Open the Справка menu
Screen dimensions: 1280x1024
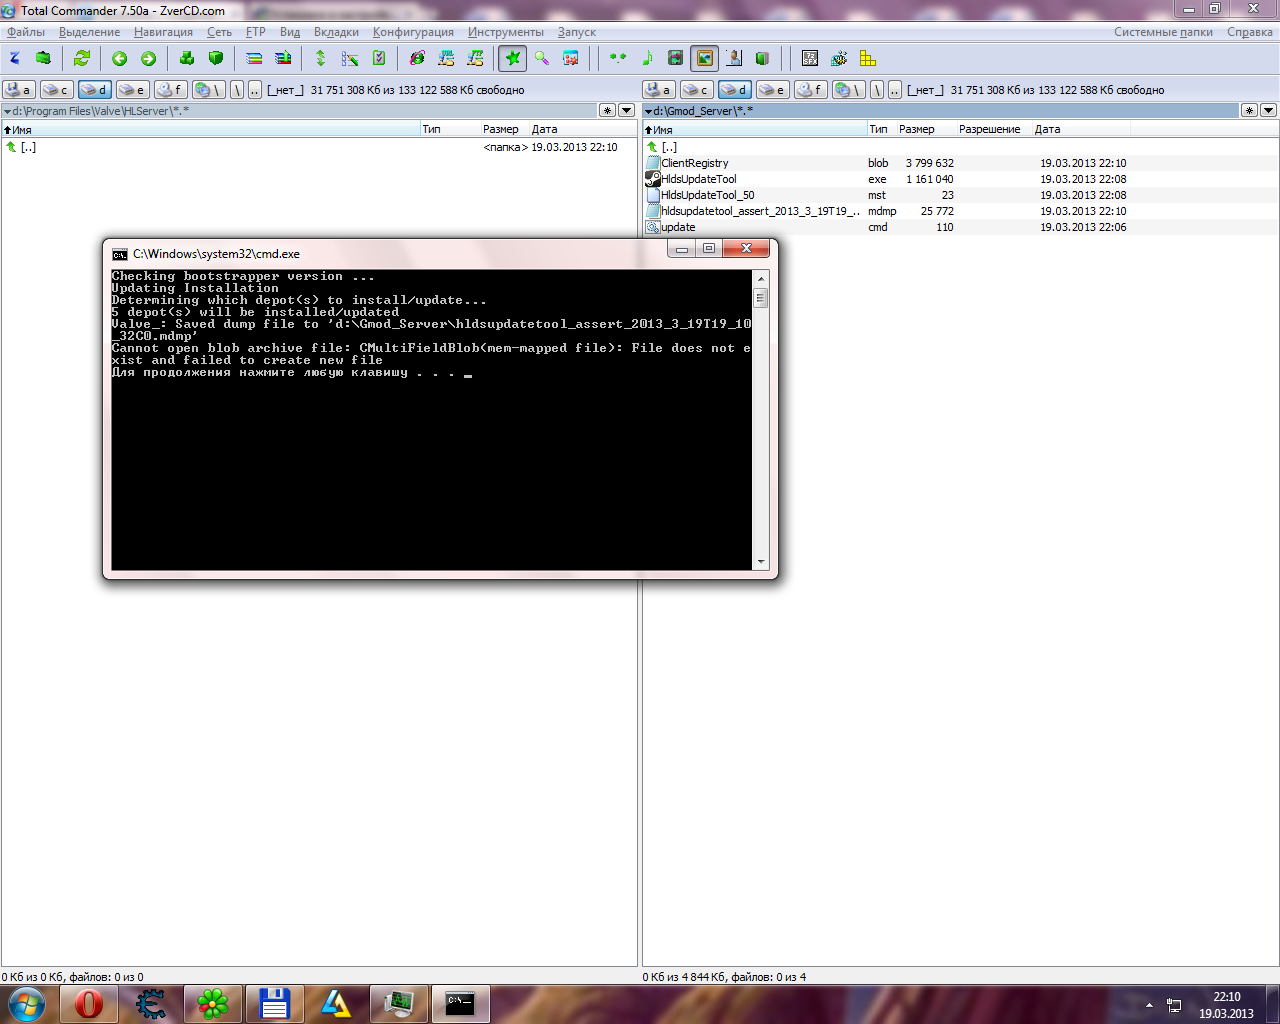coord(1250,32)
